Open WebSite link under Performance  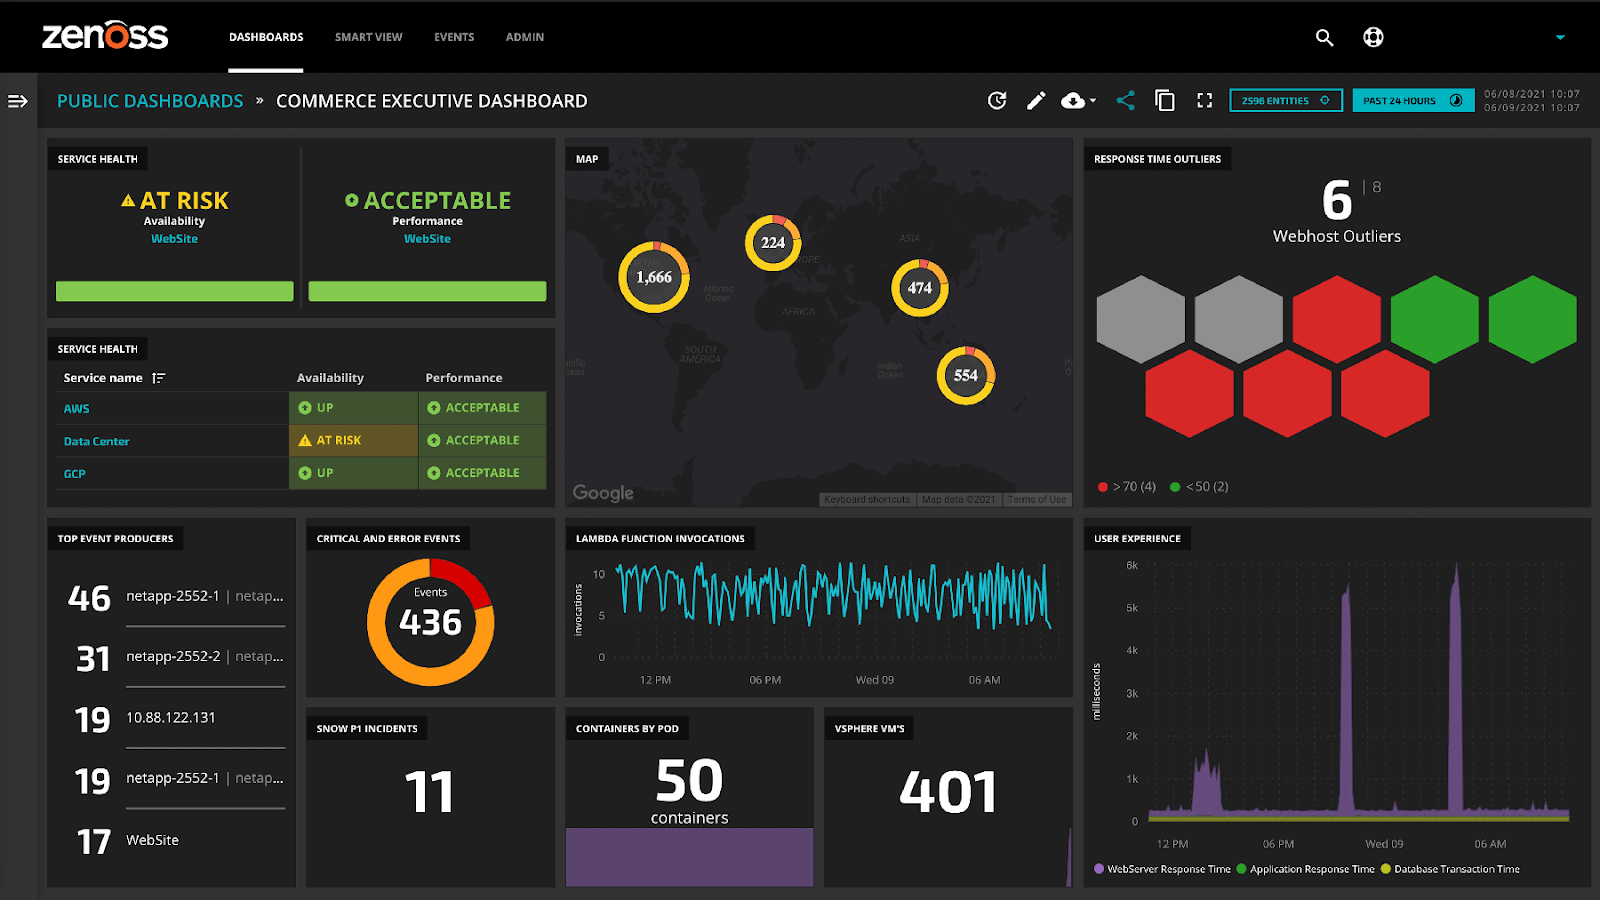click(427, 239)
